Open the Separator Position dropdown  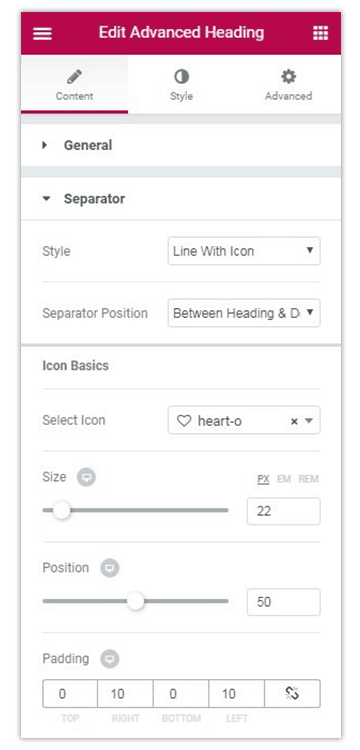(x=244, y=313)
